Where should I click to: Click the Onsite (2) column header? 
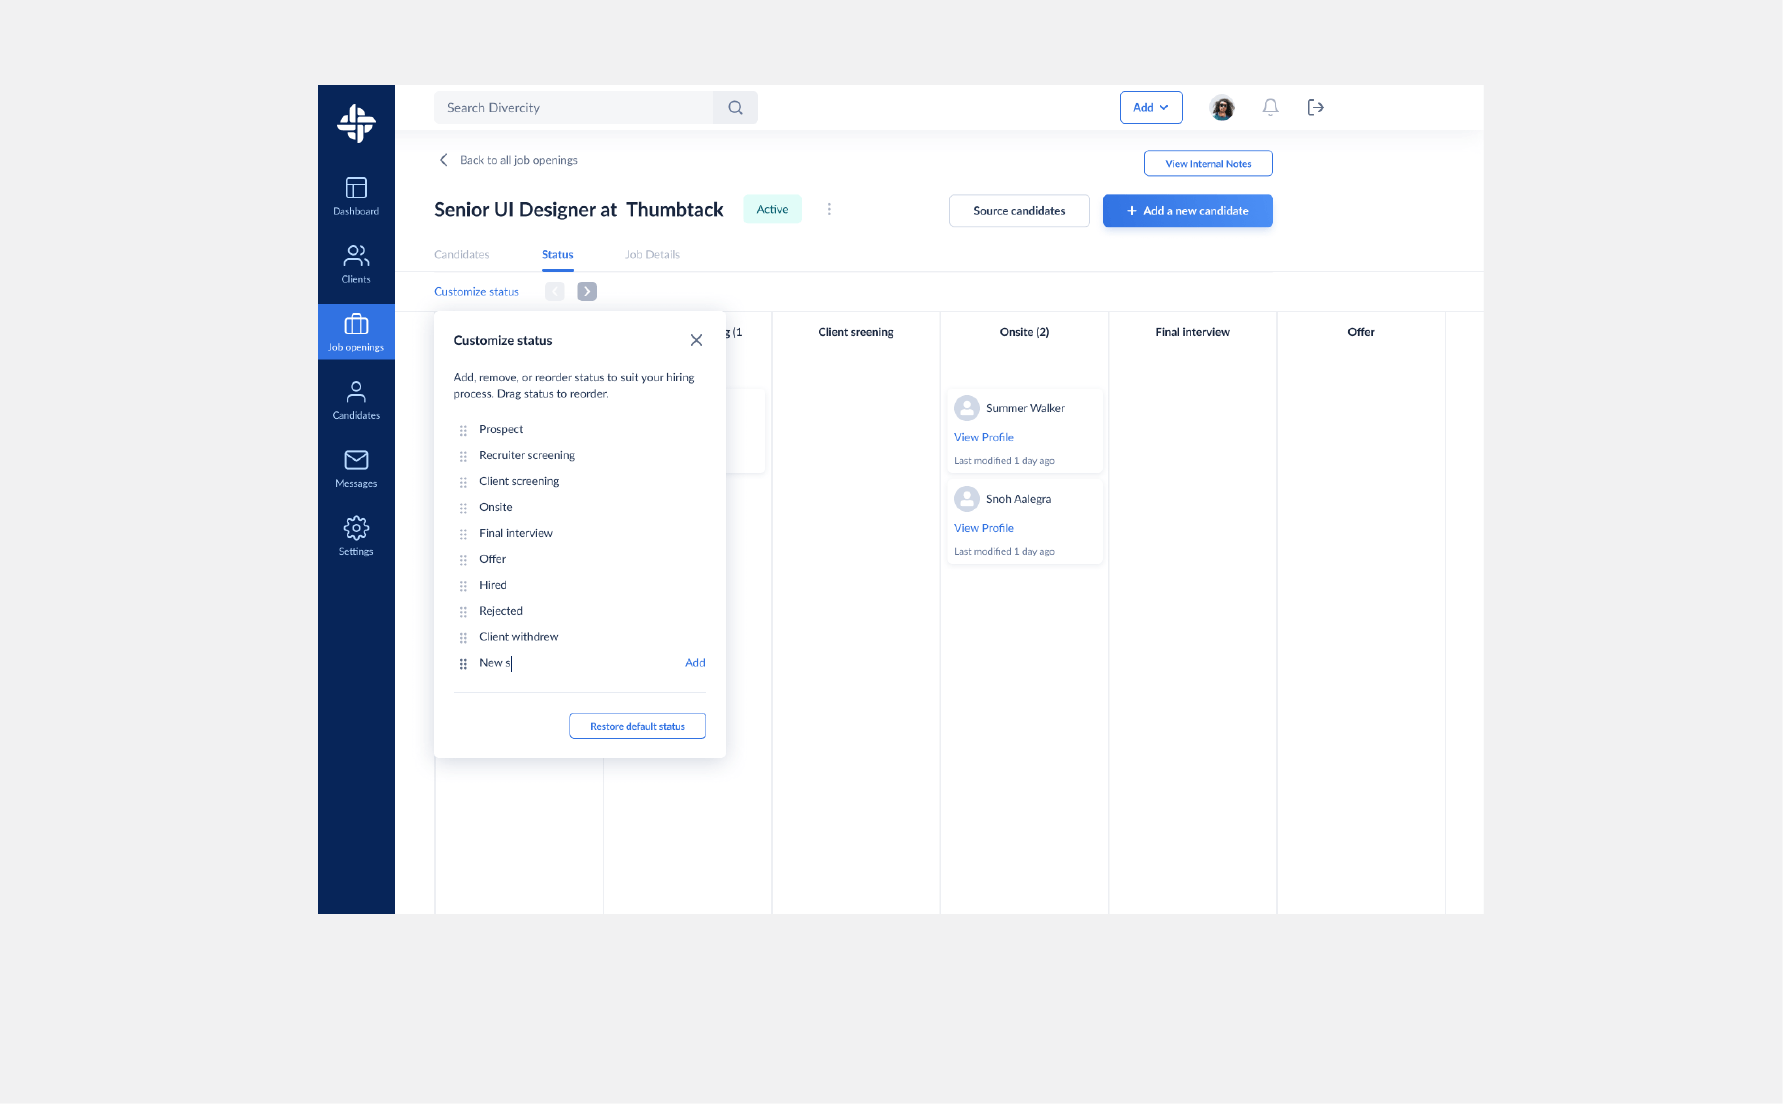(x=1024, y=332)
